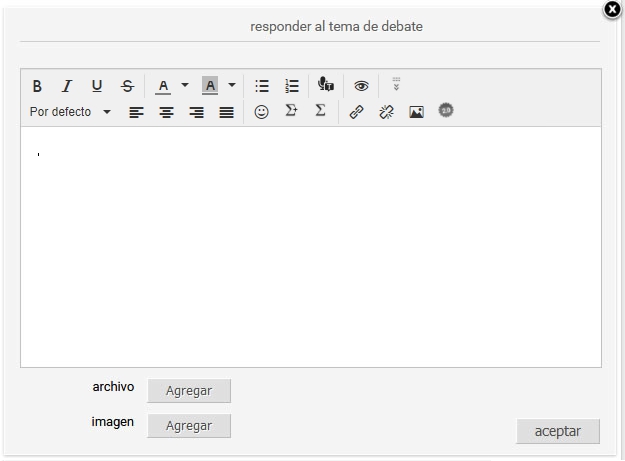This screenshot has height=461, width=625.
Task: Toggle bold formatting
Action: pyautogui.click(x=37, y=86)
